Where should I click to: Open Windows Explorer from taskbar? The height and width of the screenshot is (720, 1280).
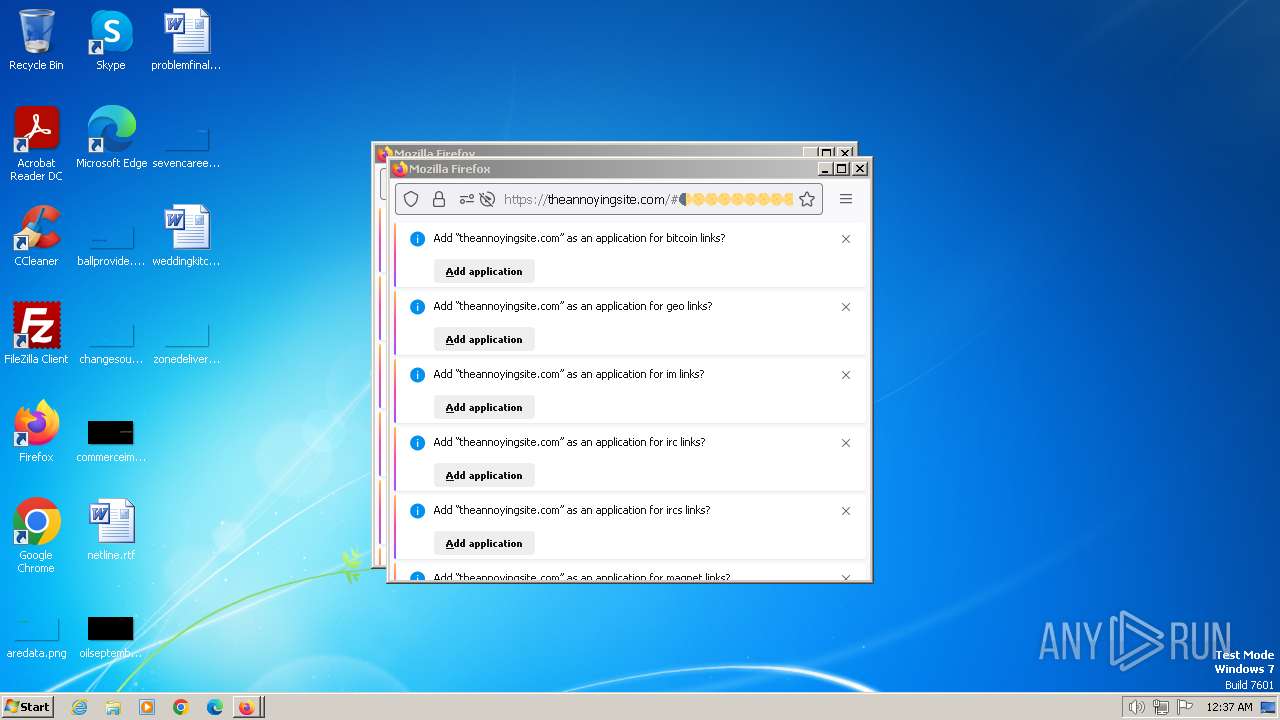(x=113, y=707)
